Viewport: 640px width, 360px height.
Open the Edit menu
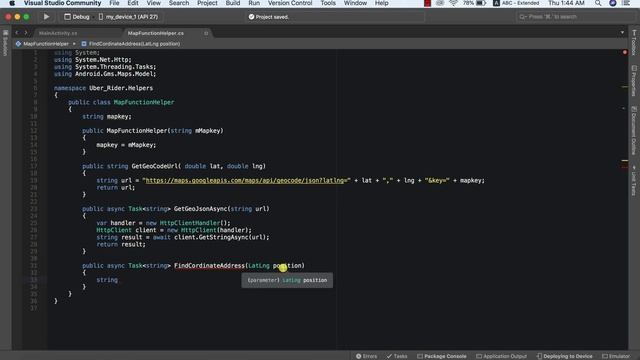pos(133,3)
